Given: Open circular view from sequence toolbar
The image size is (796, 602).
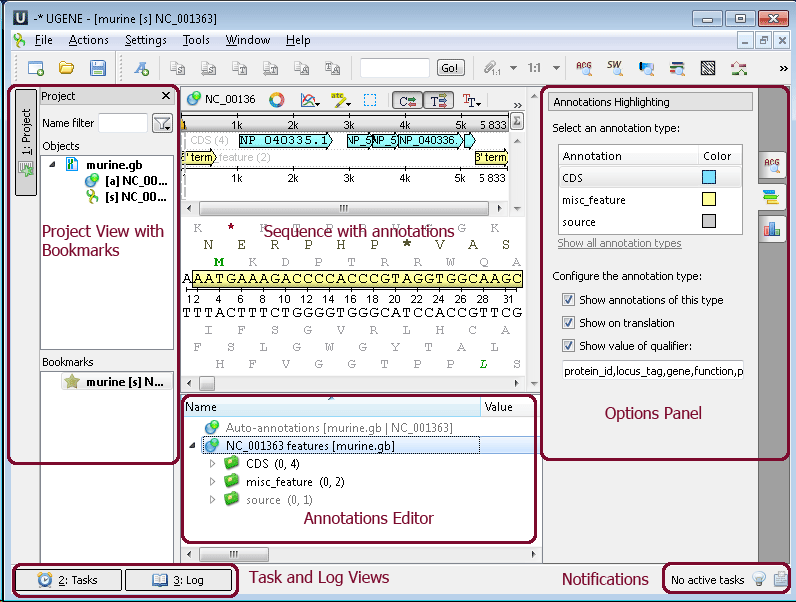Looking at the screenshot, I should [277, 99].
